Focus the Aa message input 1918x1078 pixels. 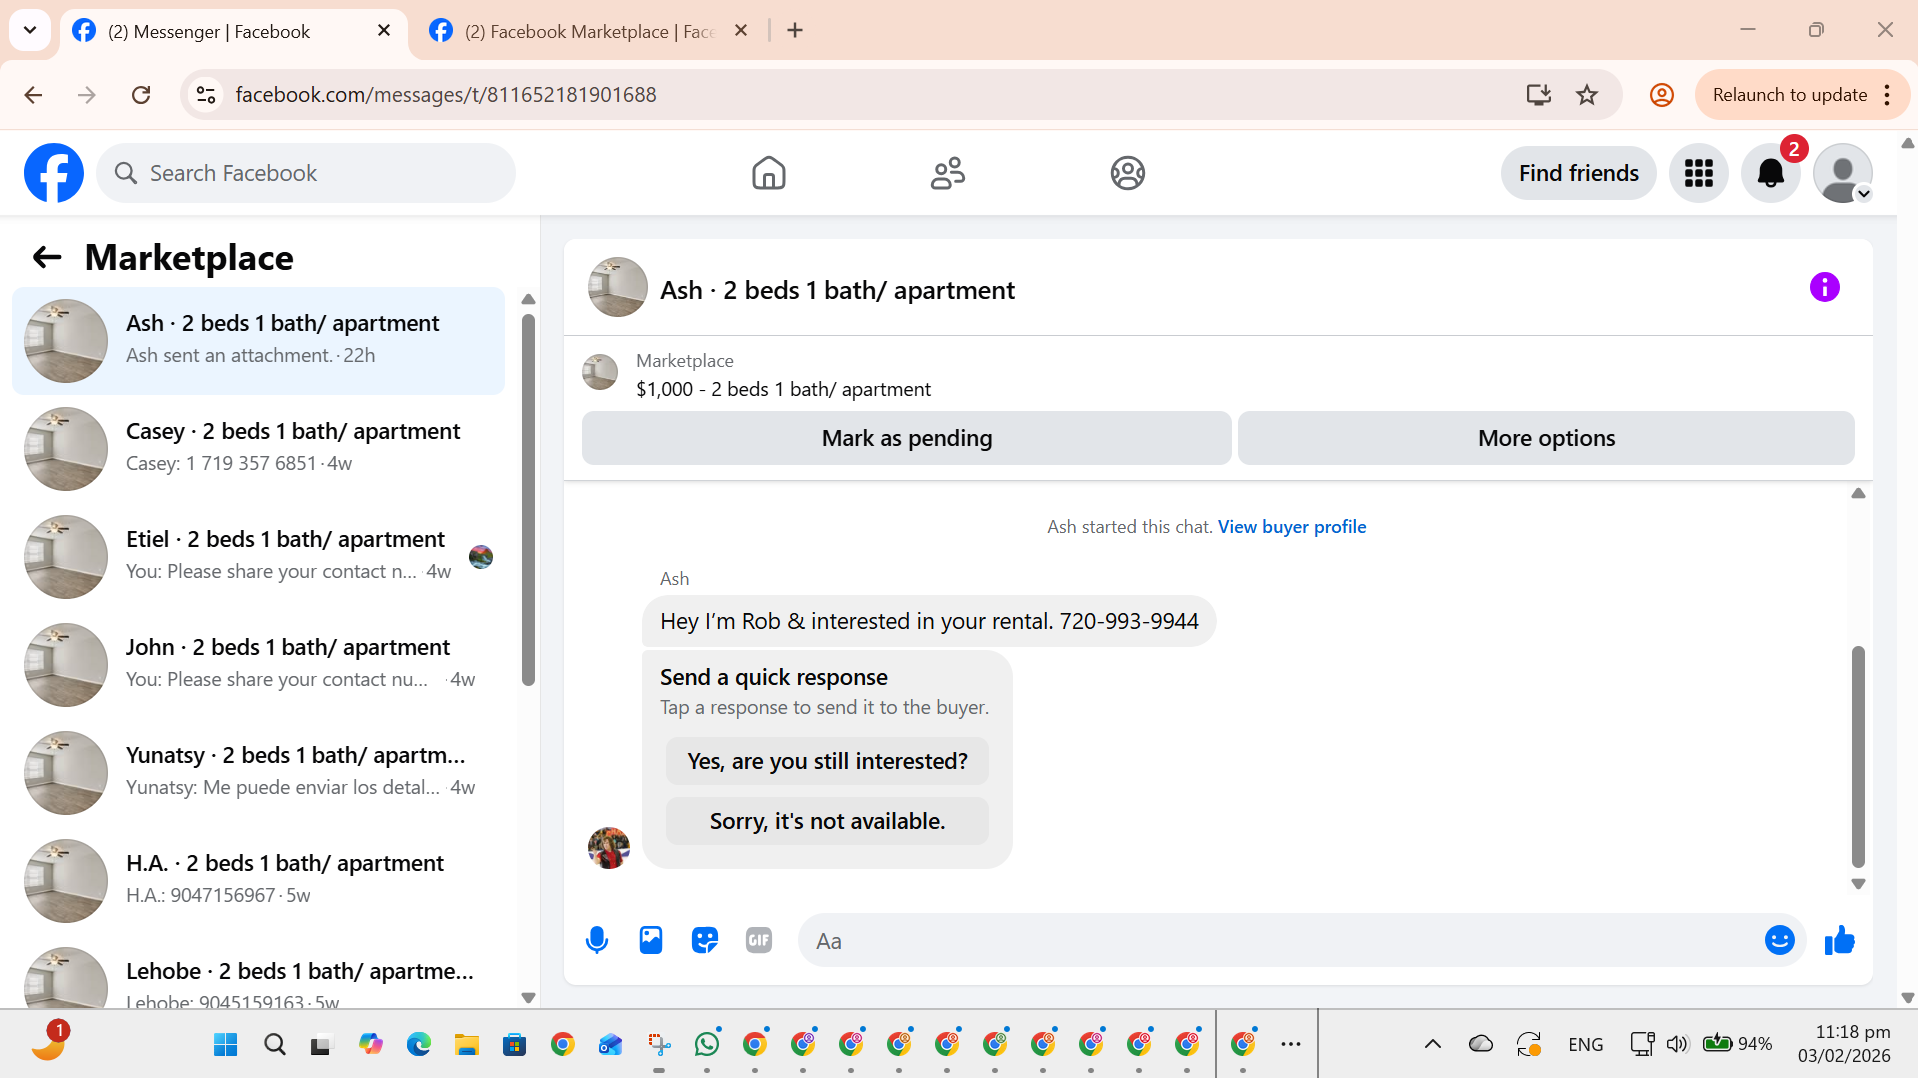click(1280, 941)
